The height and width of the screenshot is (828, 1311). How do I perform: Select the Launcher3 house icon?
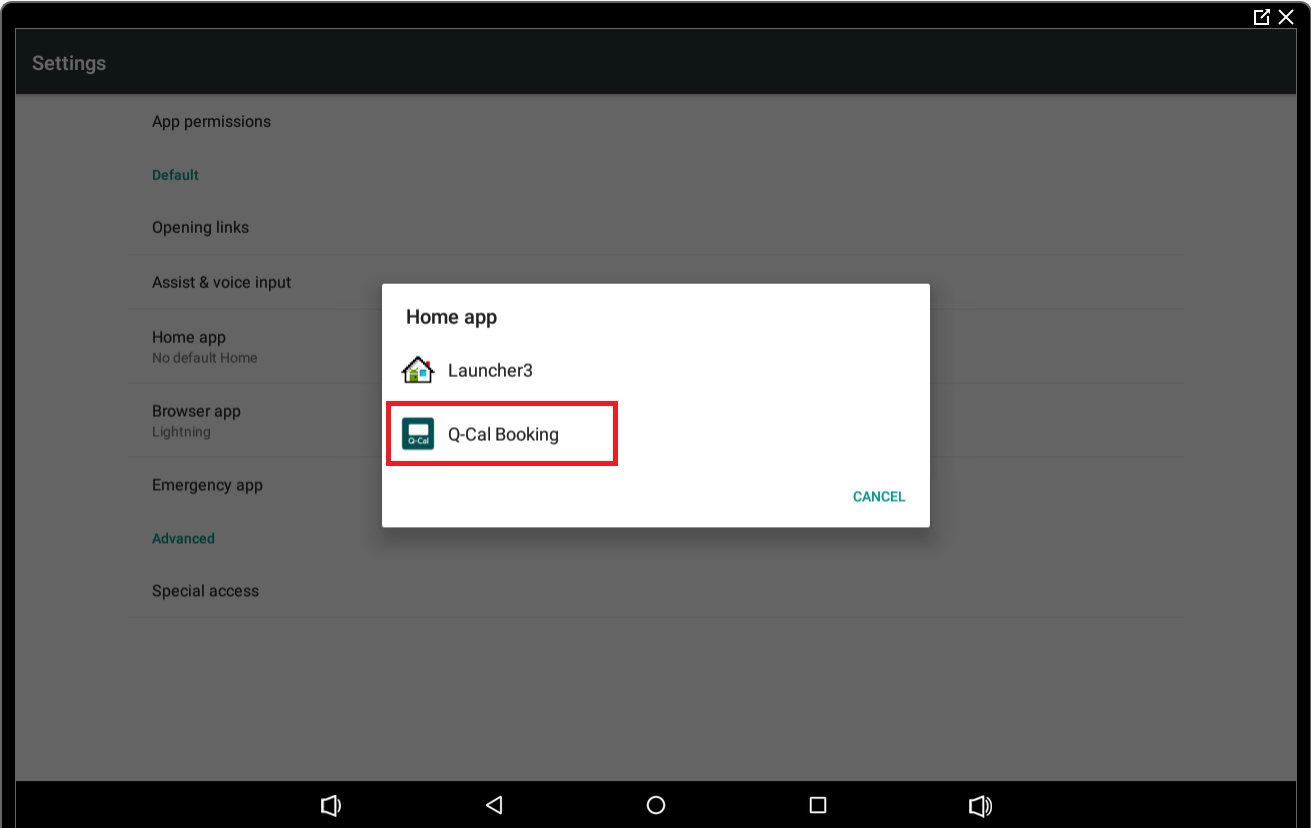(x=417, y=370)
